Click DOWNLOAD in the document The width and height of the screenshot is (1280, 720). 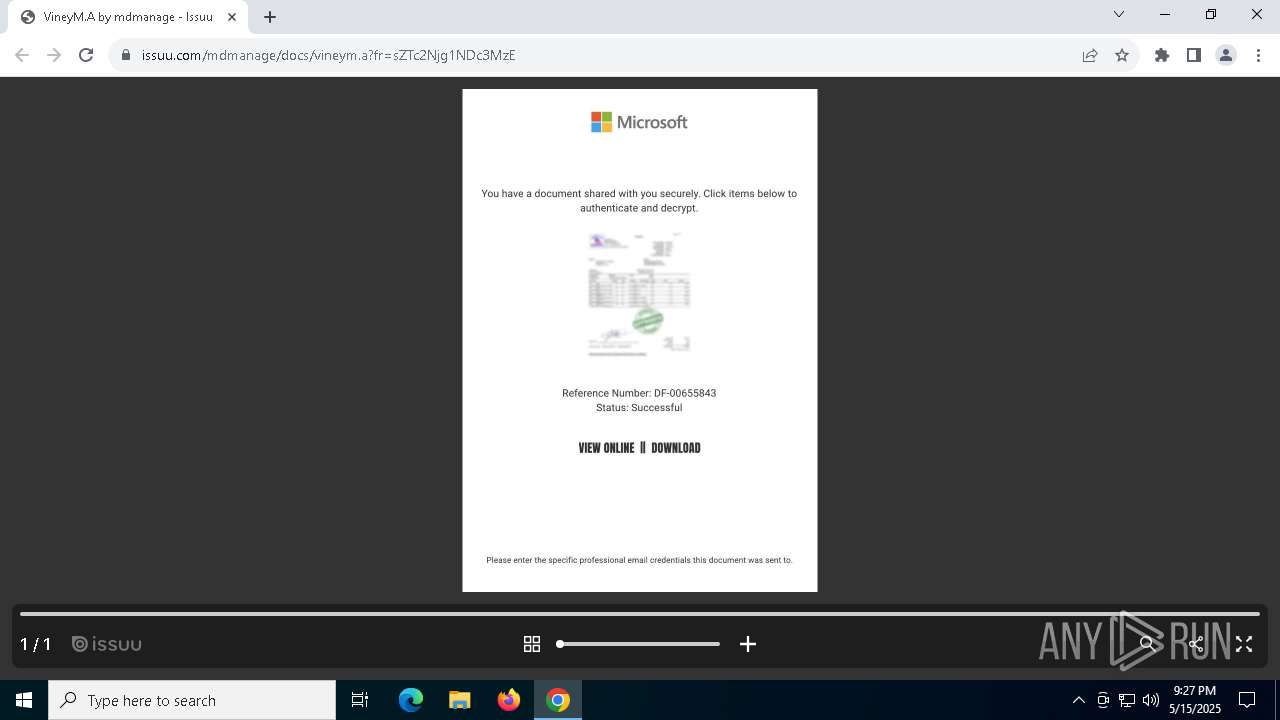676,448
